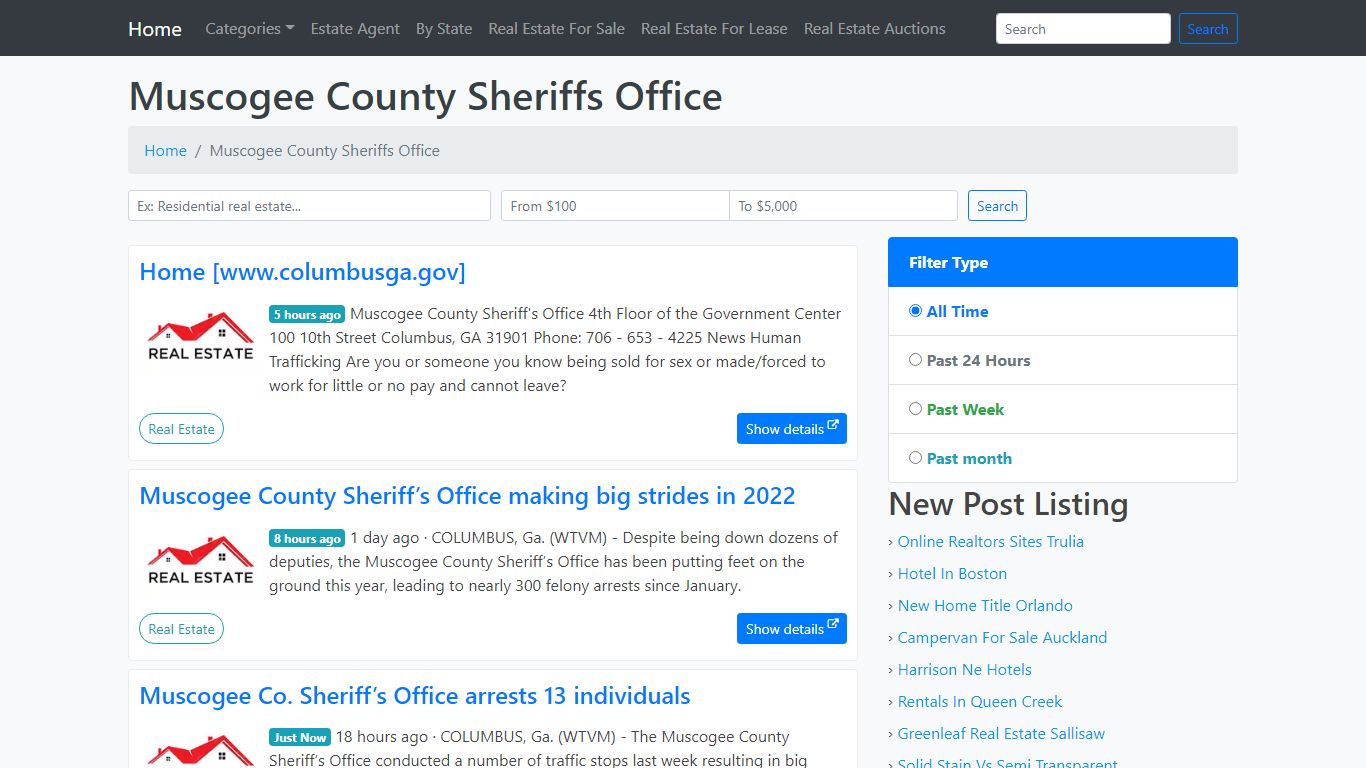Click the Search button beside price filters
Viewport: 1366px width, 768px height.
(x=997, y=206)
